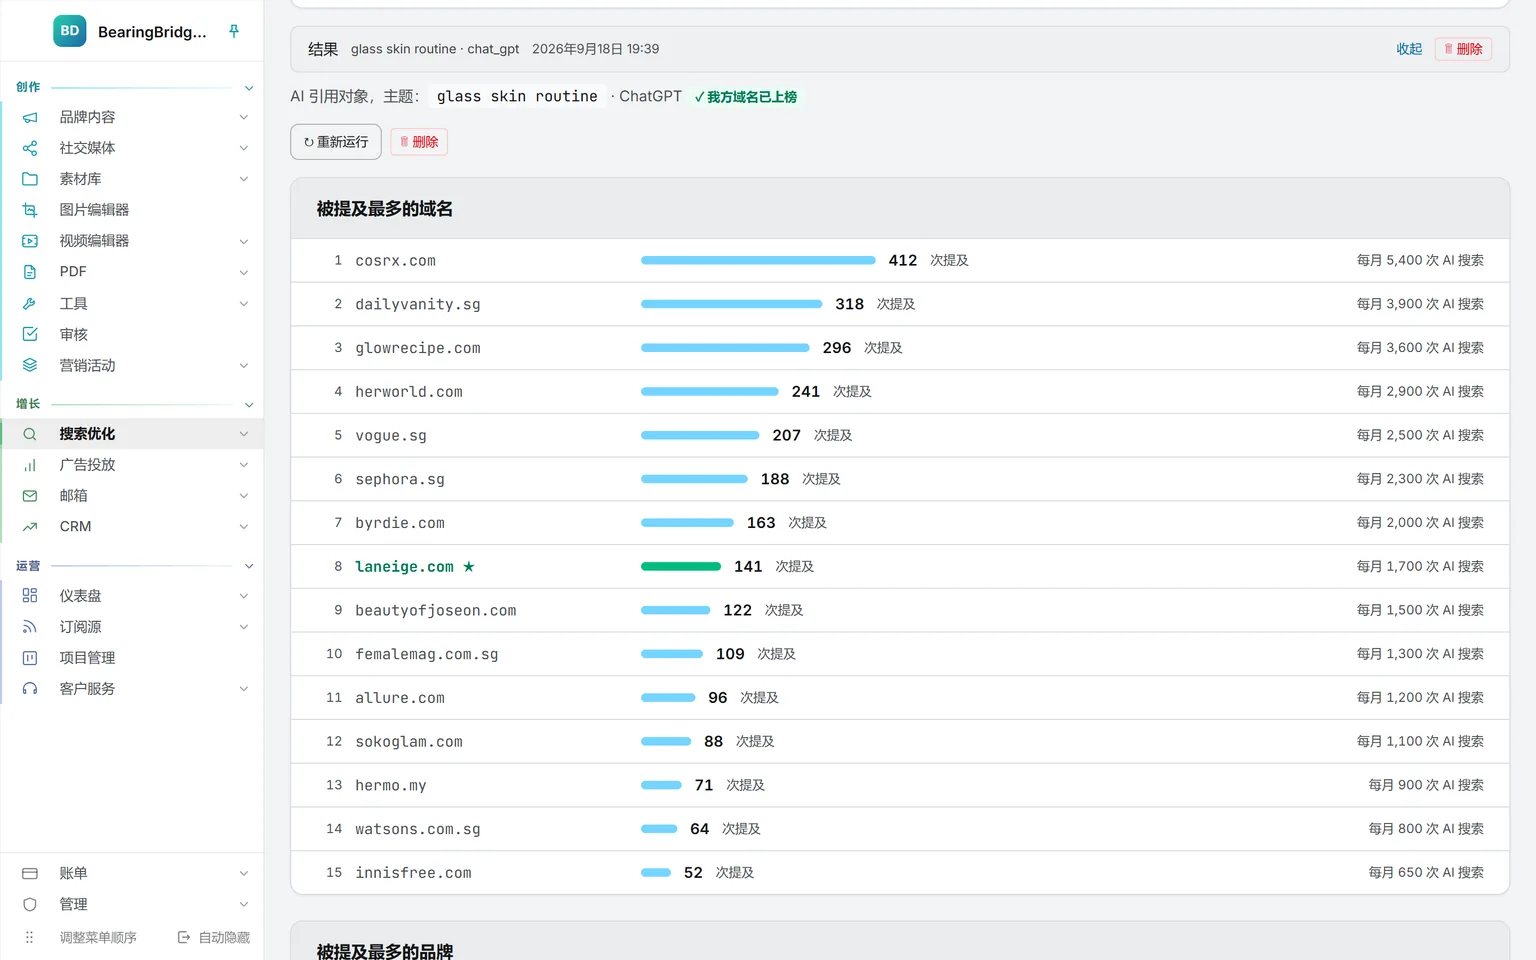Click the folder icon for 素材库
The width and height of the screenshot is (1536, 960).
pyautogui.click(x=30, y=179)
